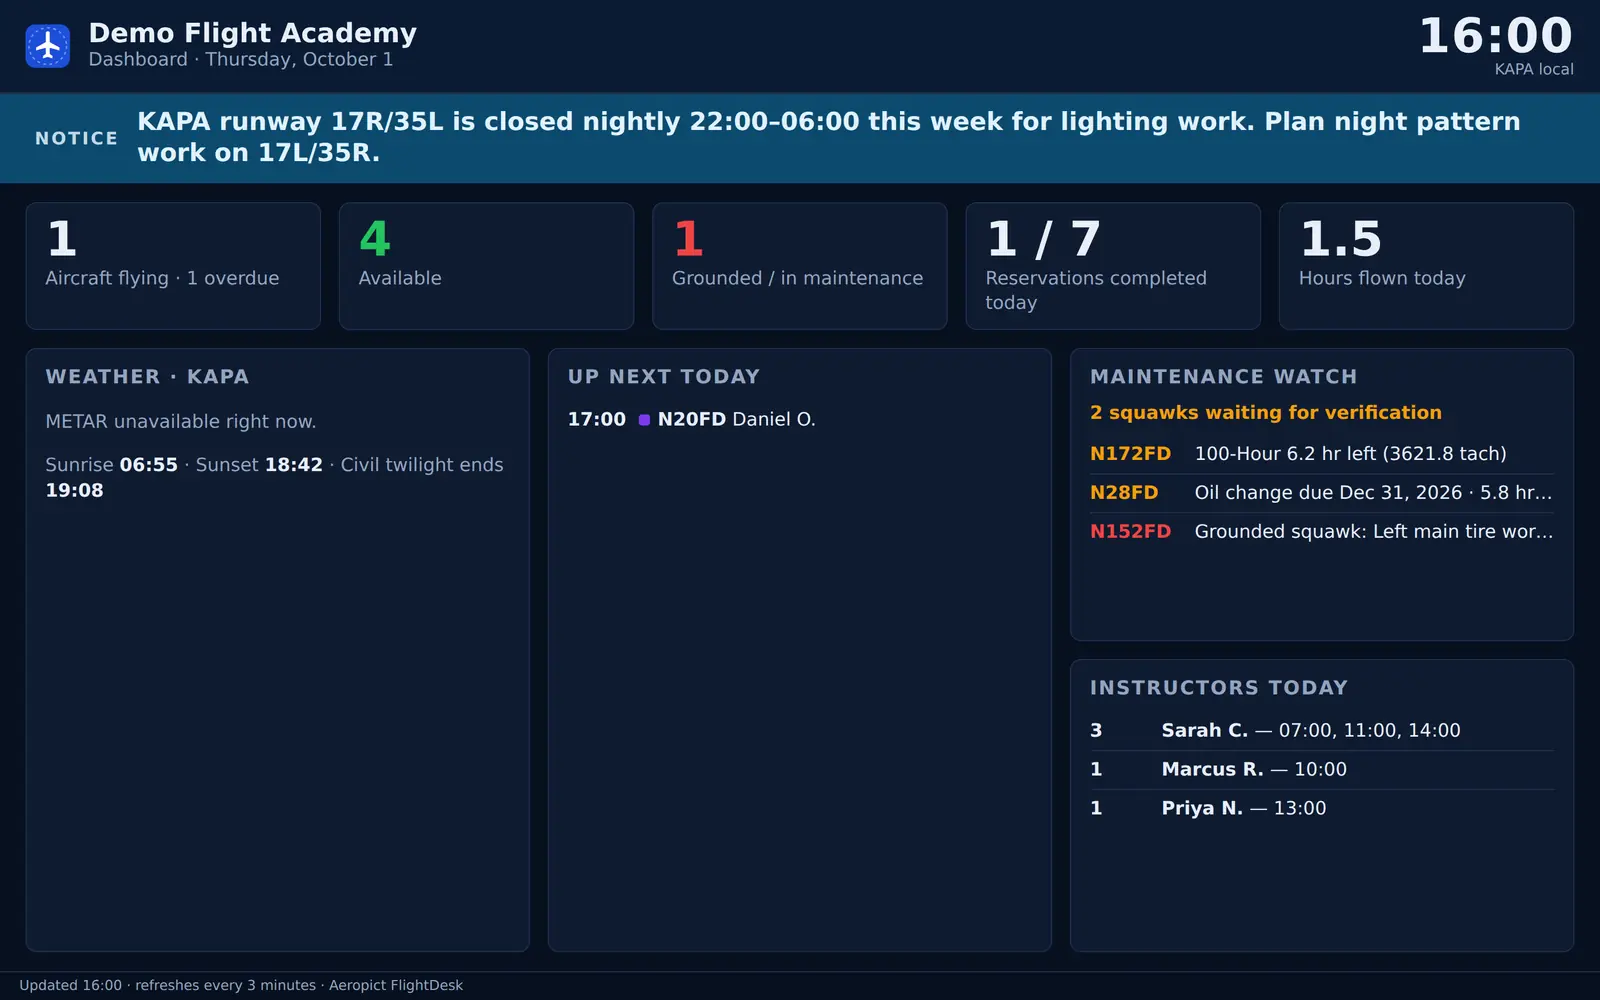Viewport: 1600px width, 1000px height.
Task: Open the Reservations completed today card
Action: click(x=1113, y=266)
